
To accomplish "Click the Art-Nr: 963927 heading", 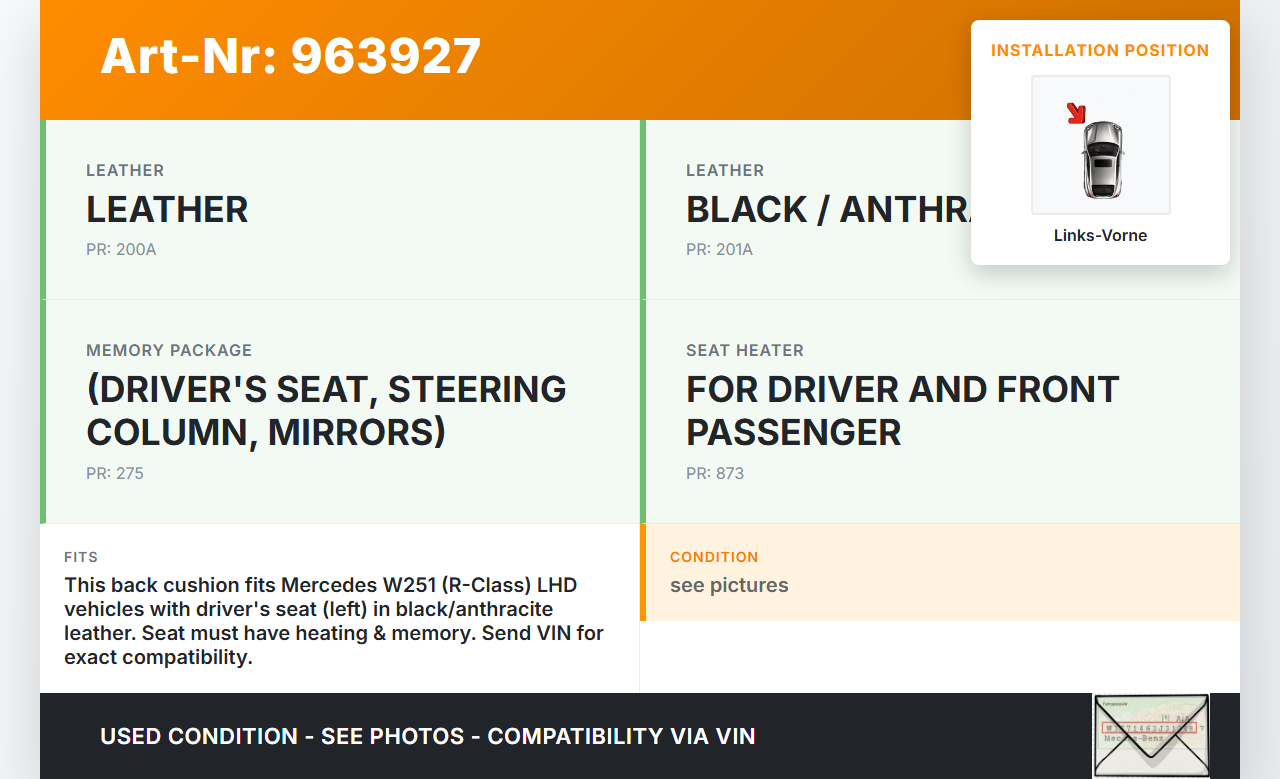I will [x=290, y=56].
